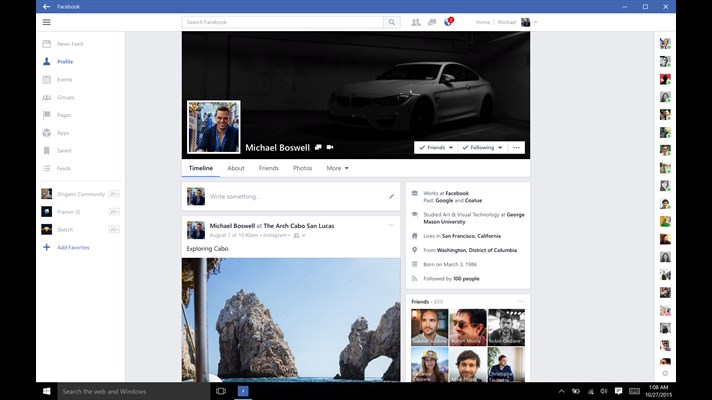This screenshot has width=712, height=400.
Task: Toggle the Friends status button on cover
Action: [x=436, y=148]
